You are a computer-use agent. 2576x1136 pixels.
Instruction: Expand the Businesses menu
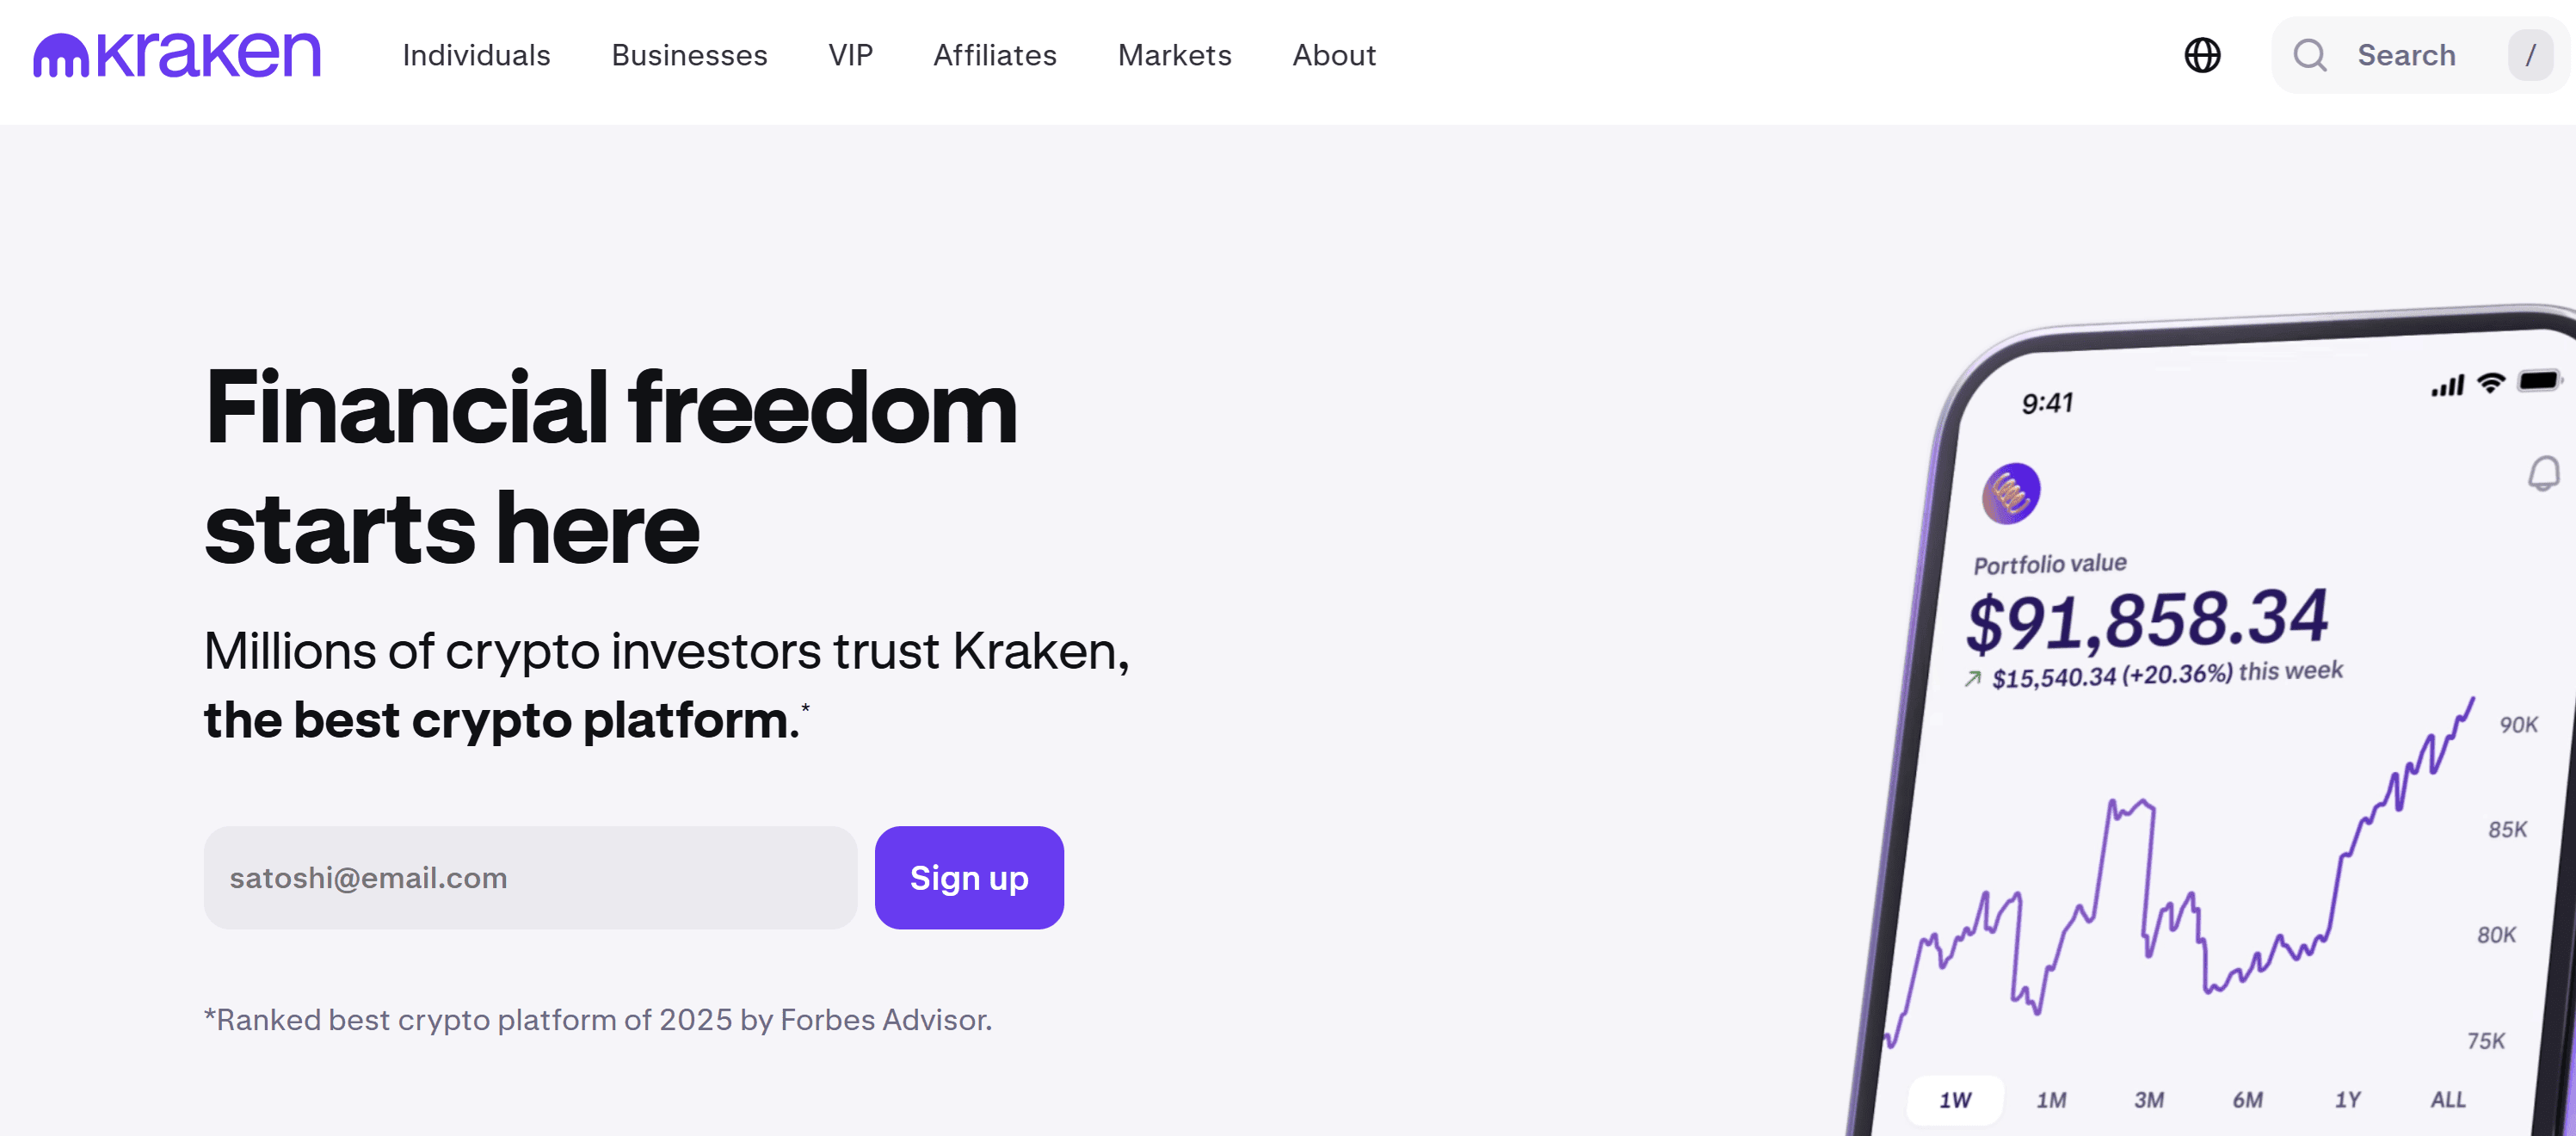689,55
